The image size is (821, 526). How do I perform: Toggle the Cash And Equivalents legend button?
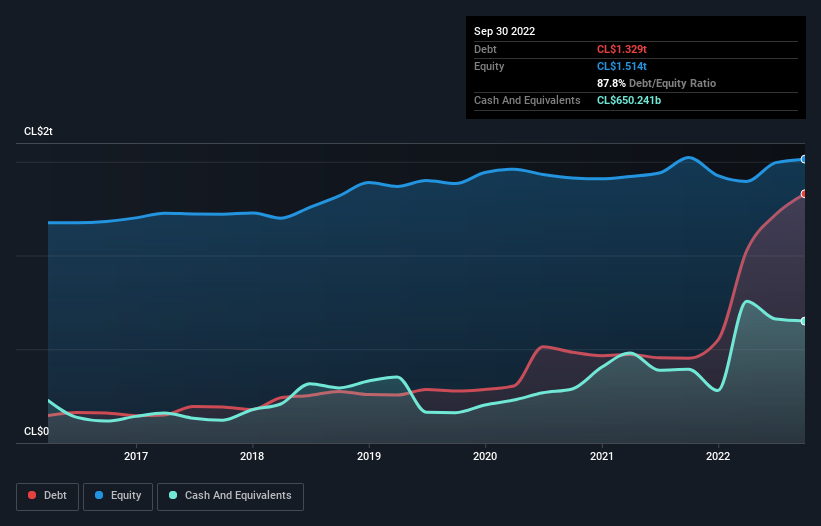pyautogui.click(x=230, y=496)
